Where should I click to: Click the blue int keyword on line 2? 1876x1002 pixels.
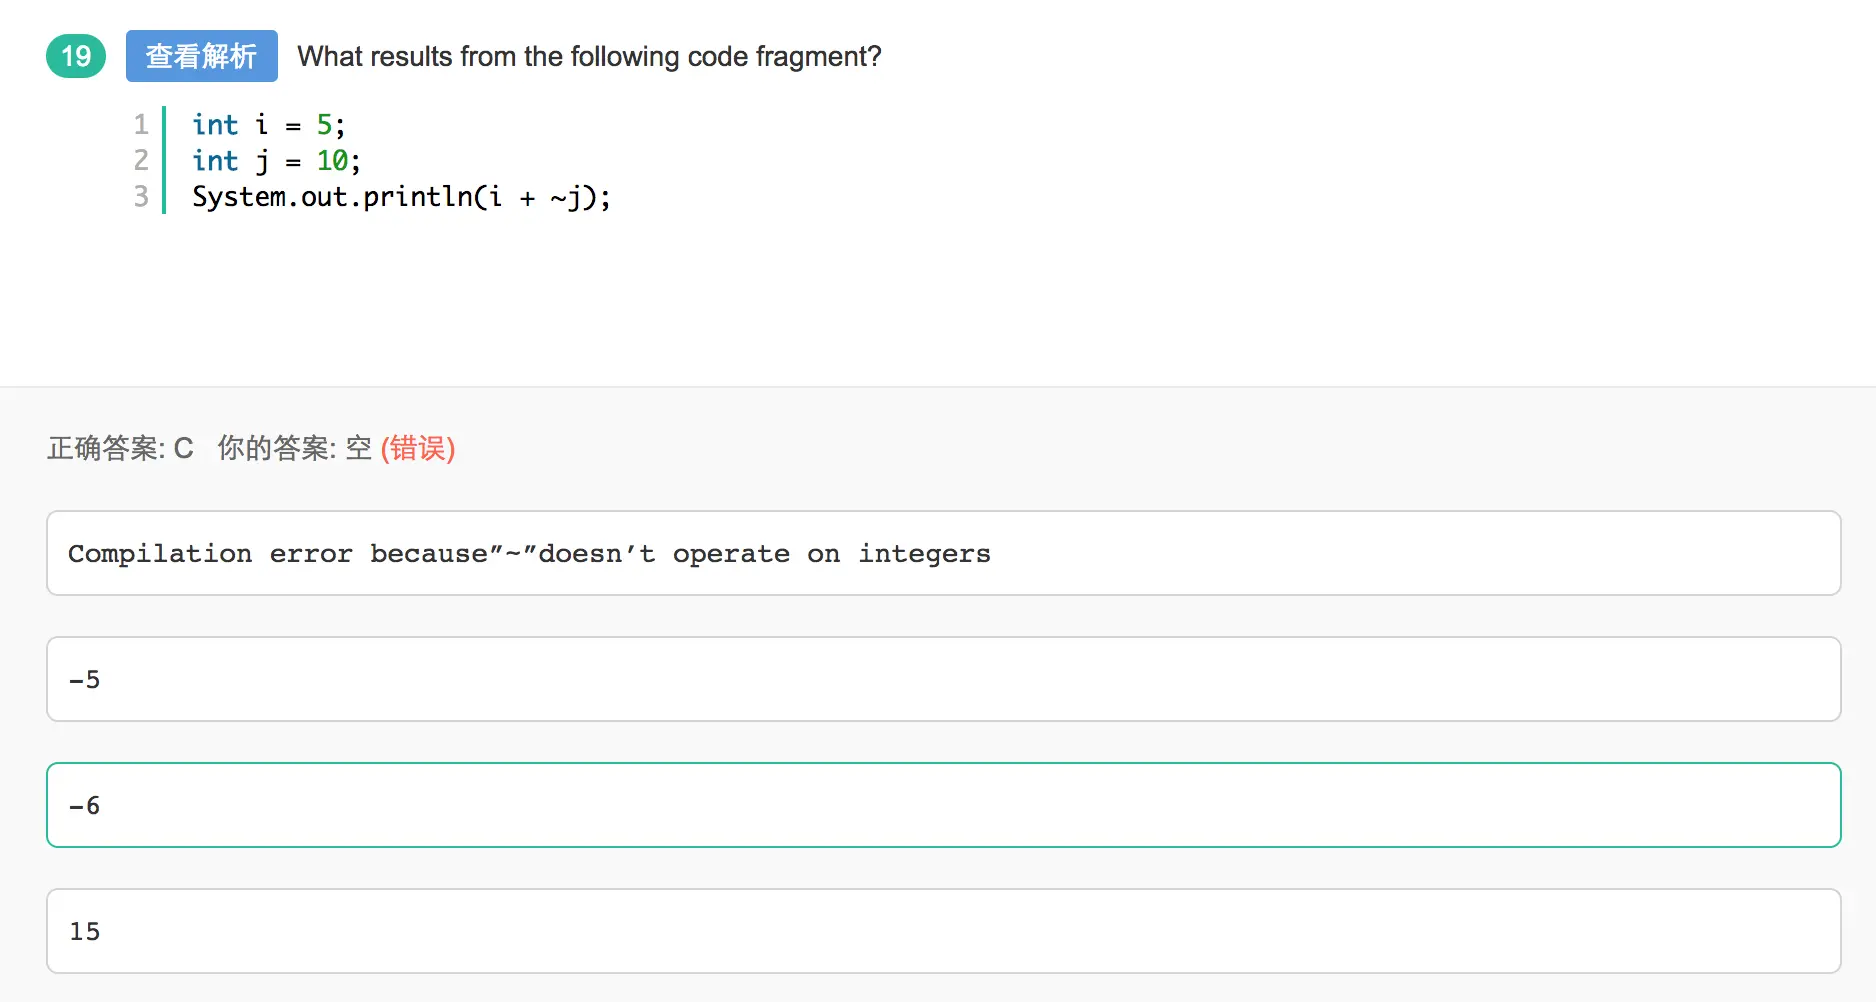point(215,161)
